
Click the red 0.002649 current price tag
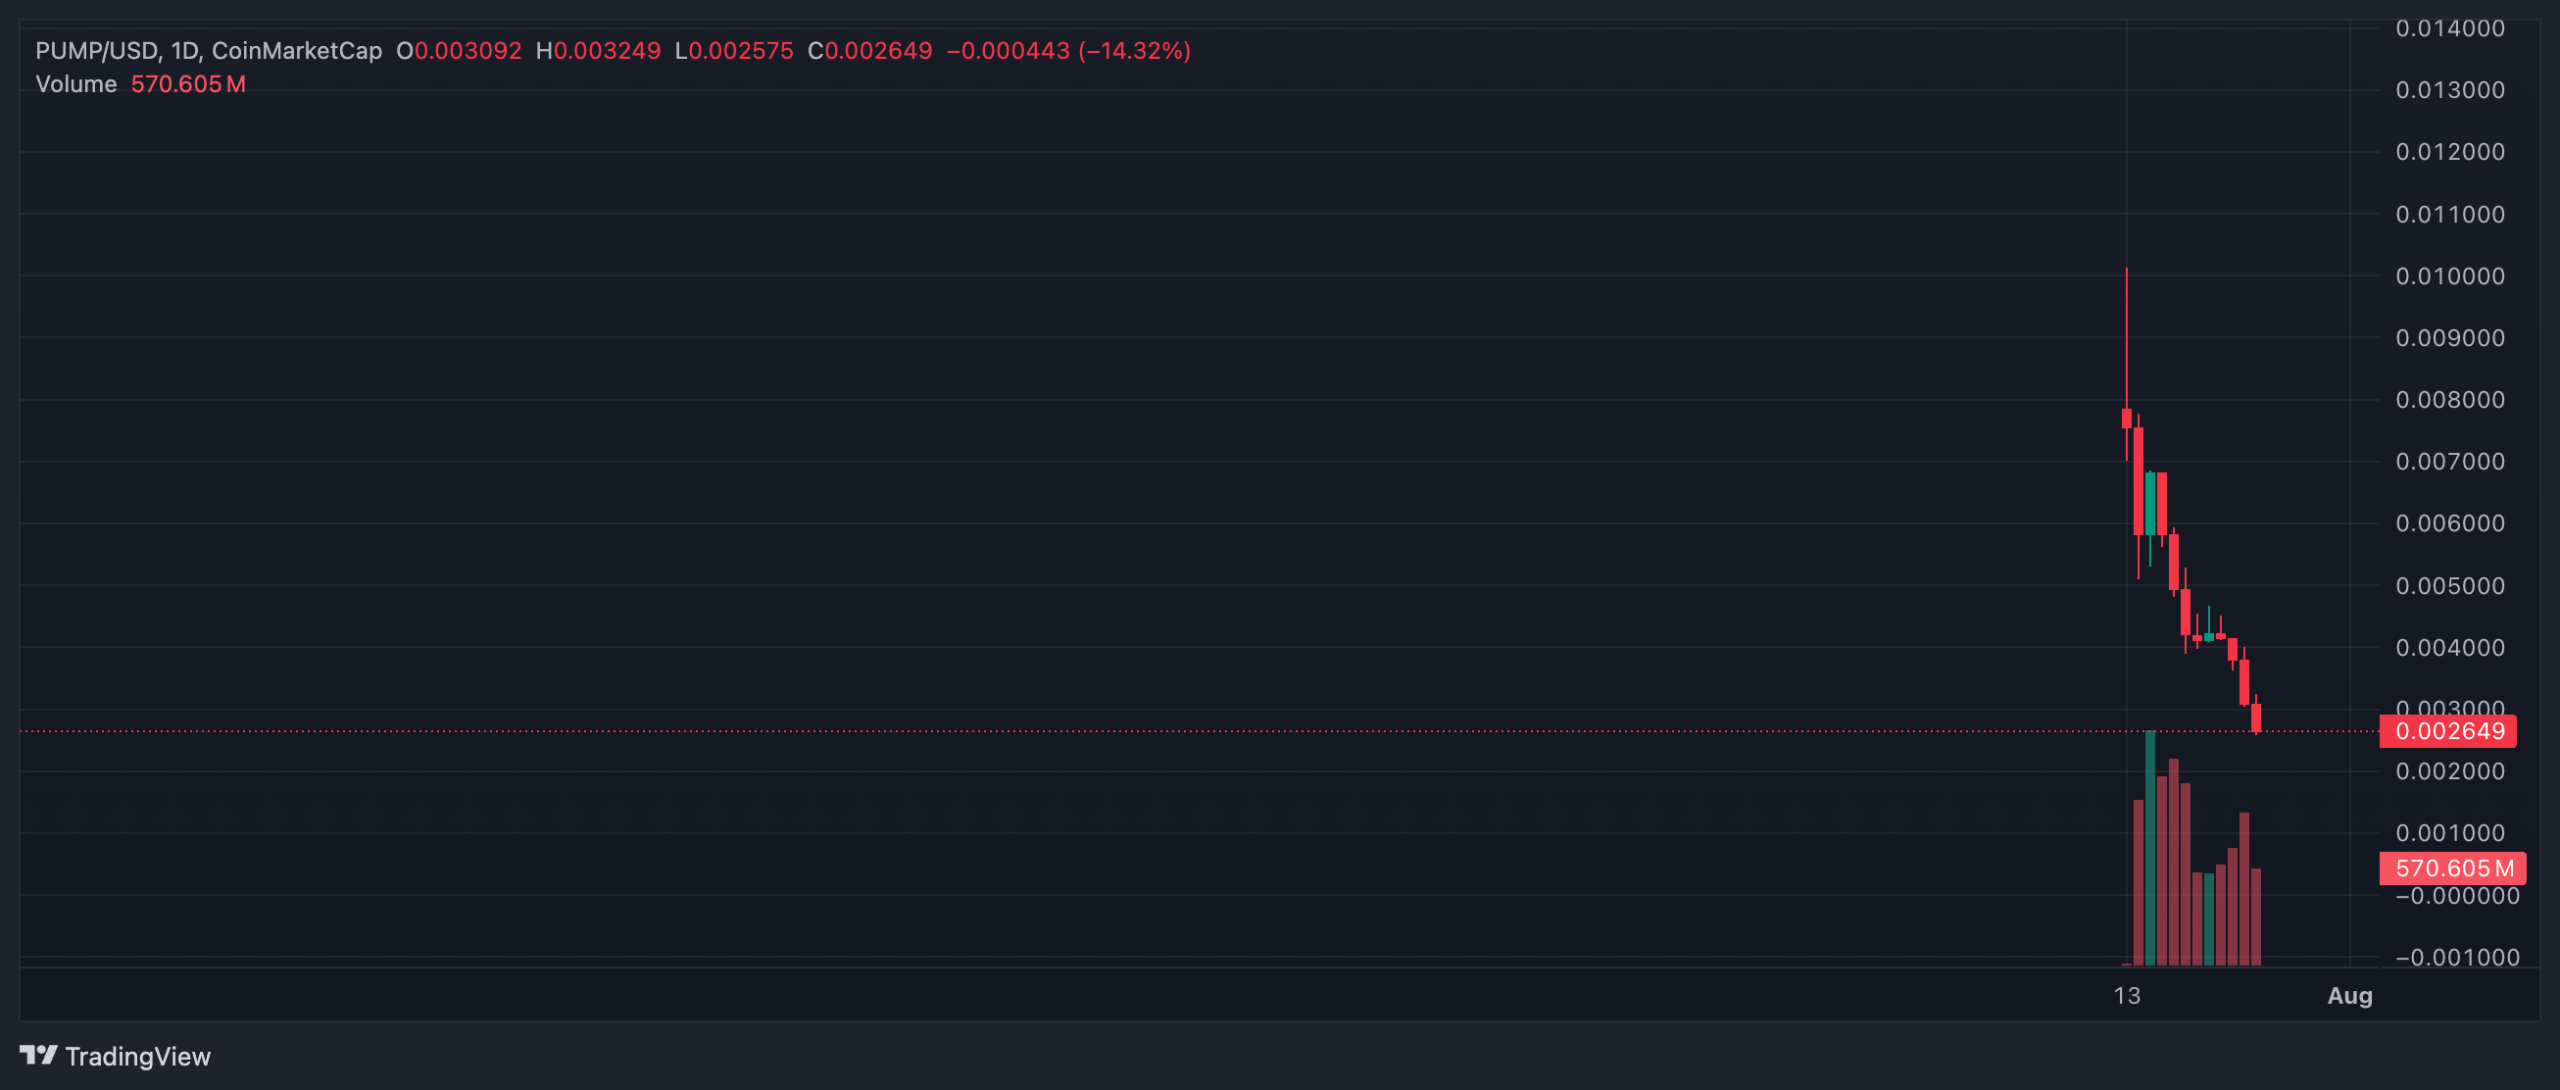tap(2448, 731)
